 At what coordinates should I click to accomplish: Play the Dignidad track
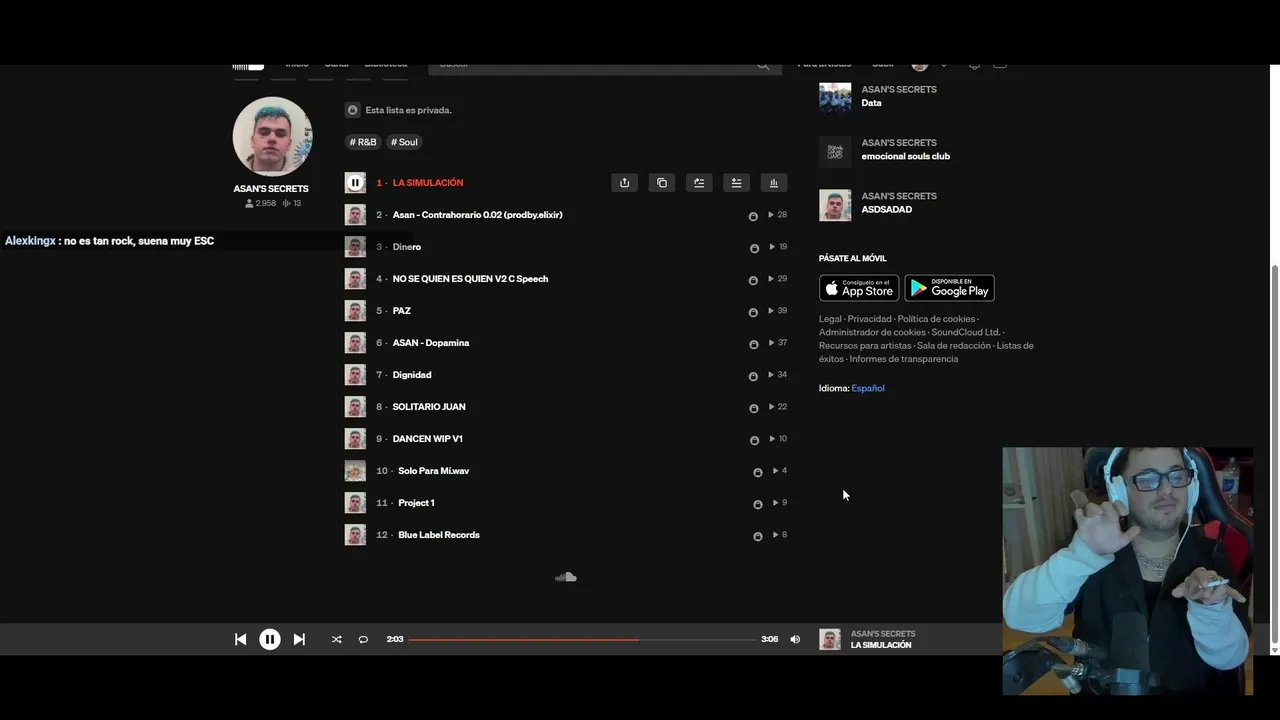[x=412, y=375]
